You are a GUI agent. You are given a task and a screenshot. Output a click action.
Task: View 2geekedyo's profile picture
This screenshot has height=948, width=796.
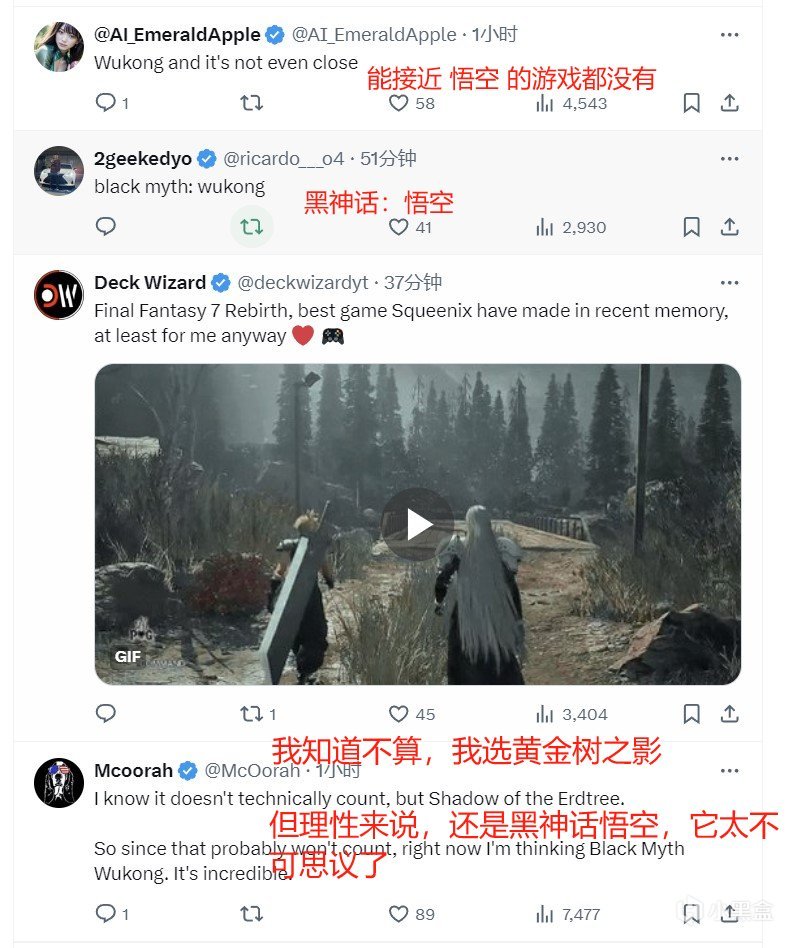pyautogui.click(x=59, y=171)
